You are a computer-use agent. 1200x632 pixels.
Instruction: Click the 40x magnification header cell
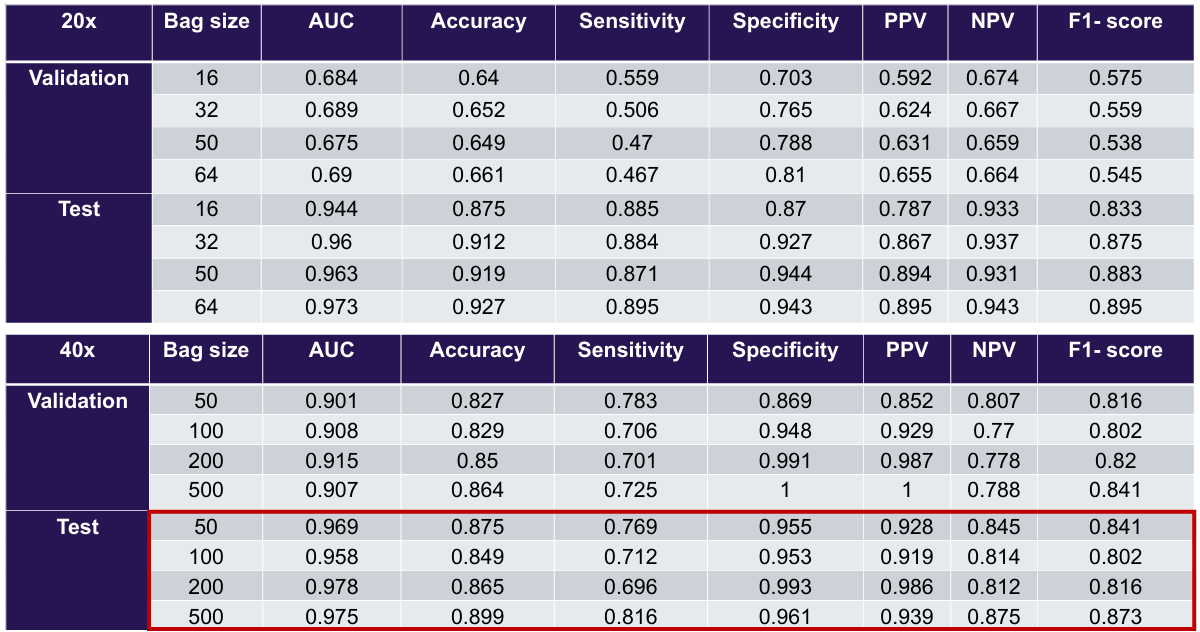78,351
